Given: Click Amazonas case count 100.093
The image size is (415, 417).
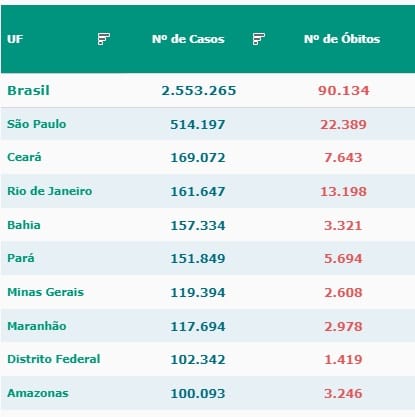Looking at the screenshot, I should (x=198, y=393).
